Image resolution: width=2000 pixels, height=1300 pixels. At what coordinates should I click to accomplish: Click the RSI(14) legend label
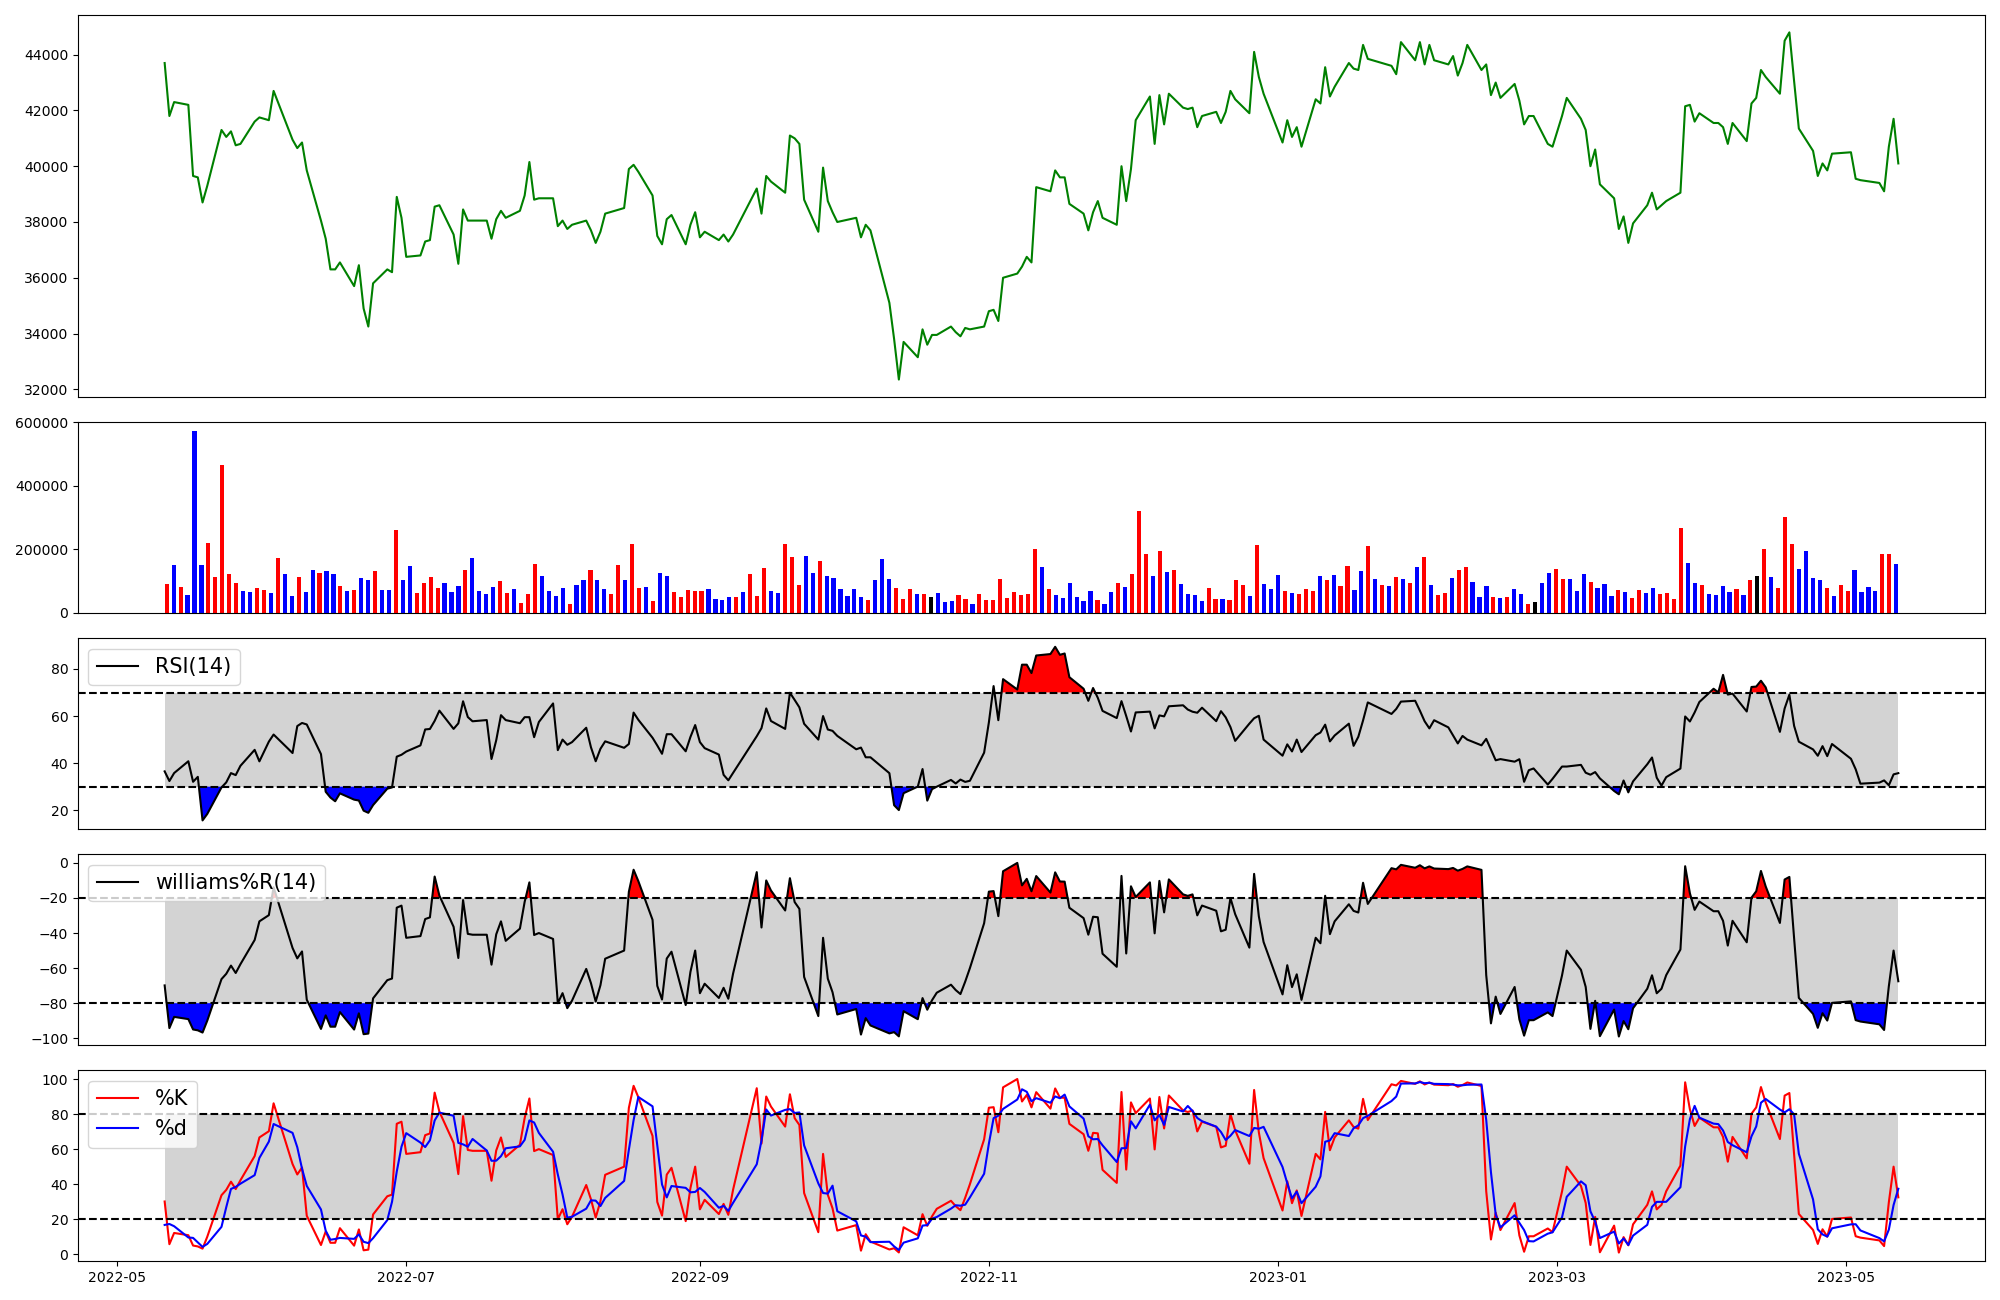click(192, 666)
